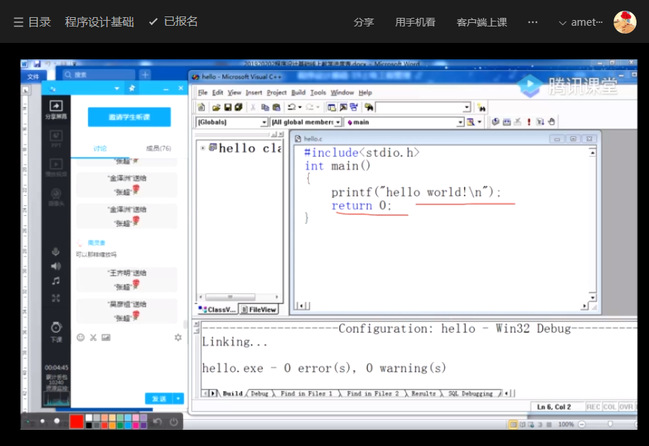Click the Open file icon in the Visual C++ toolbar
649x446 pixels.
tap(215, 107)
